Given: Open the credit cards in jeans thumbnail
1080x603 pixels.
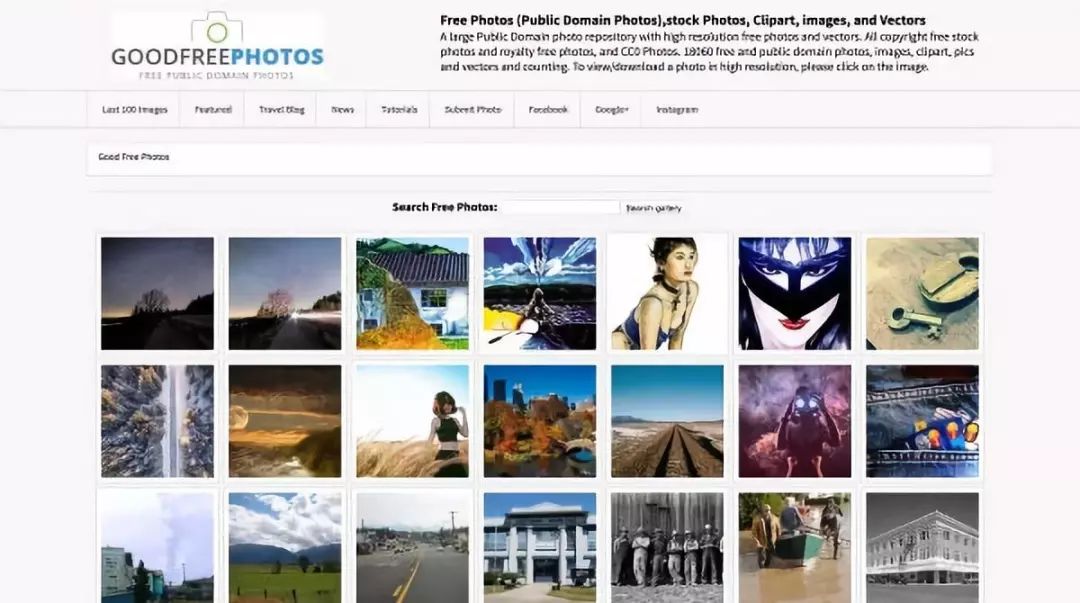Looking at the screenshot, I should point(922,421).
